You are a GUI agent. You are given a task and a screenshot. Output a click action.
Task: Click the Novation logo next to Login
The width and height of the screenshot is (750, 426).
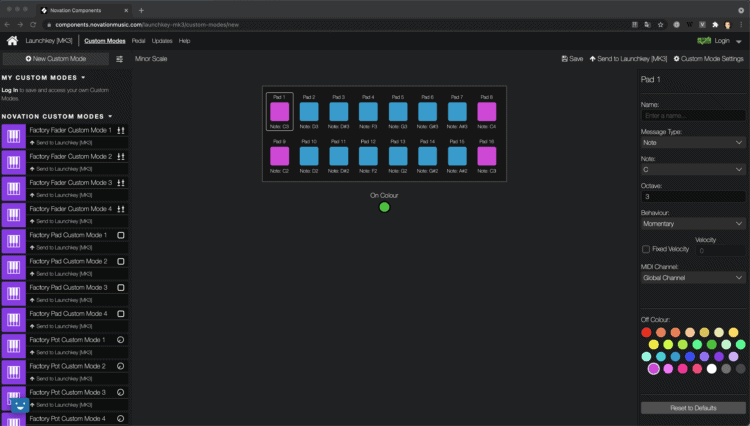(704, 41)
